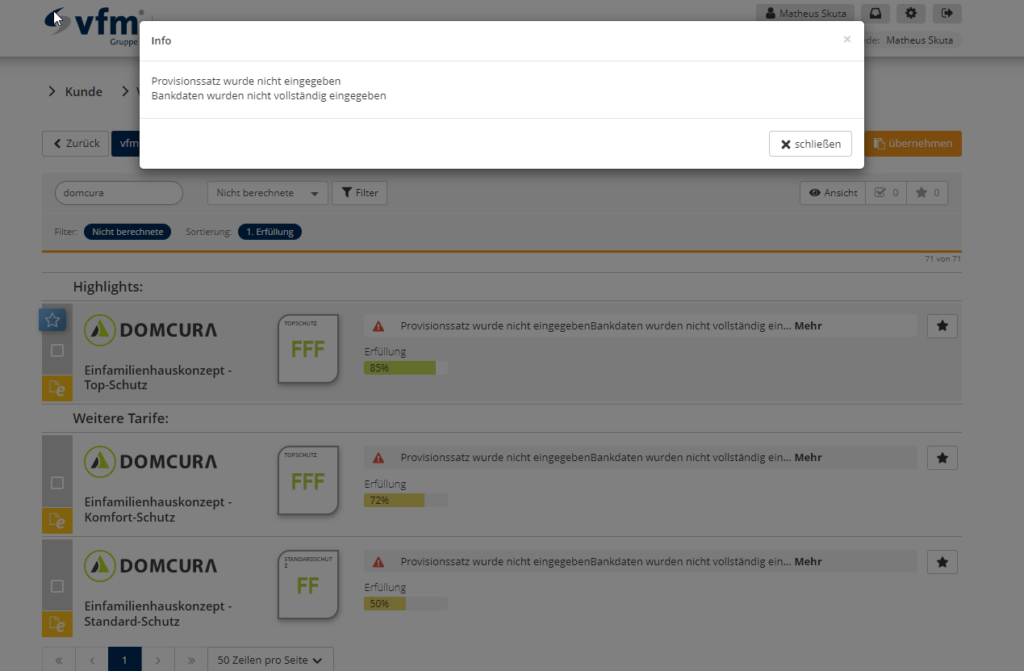Click the Domcura logo in Top-Schutz row

click(x=150, y=330)
